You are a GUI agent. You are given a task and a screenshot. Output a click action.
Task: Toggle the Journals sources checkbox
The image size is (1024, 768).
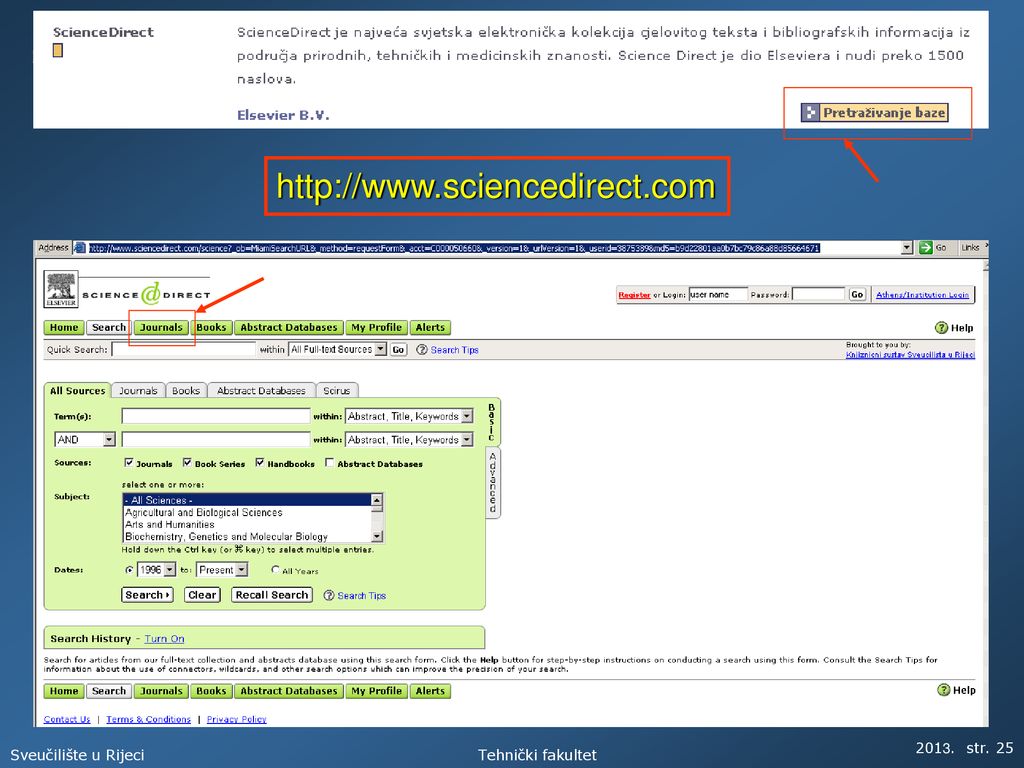click(x=129, y=462)
